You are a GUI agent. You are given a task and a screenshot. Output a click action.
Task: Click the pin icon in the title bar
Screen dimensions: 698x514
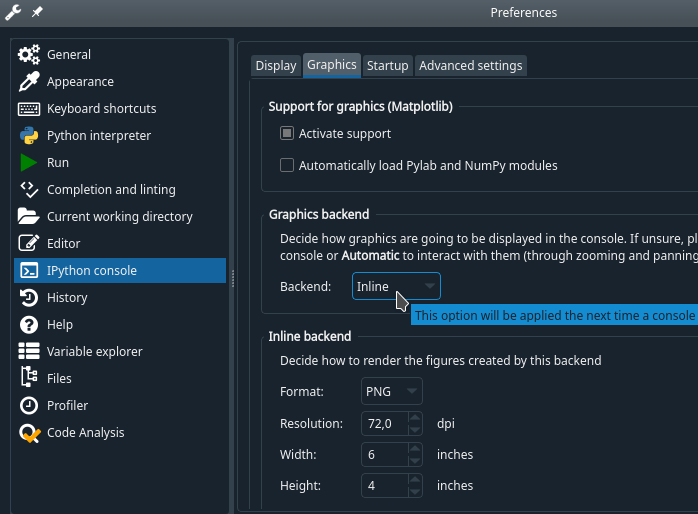coord(38,12)
